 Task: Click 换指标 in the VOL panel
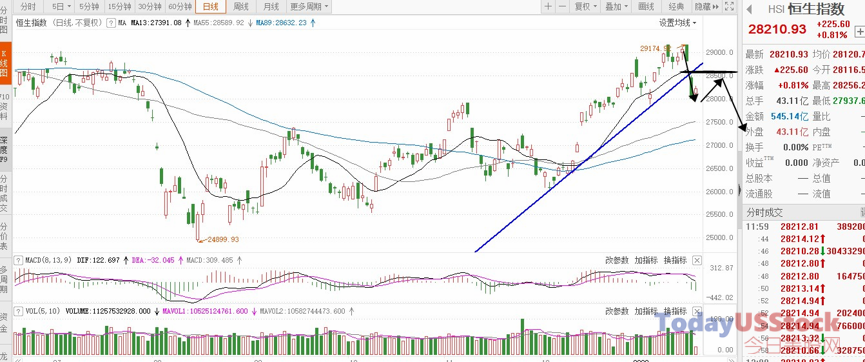(x=675, y=311)
